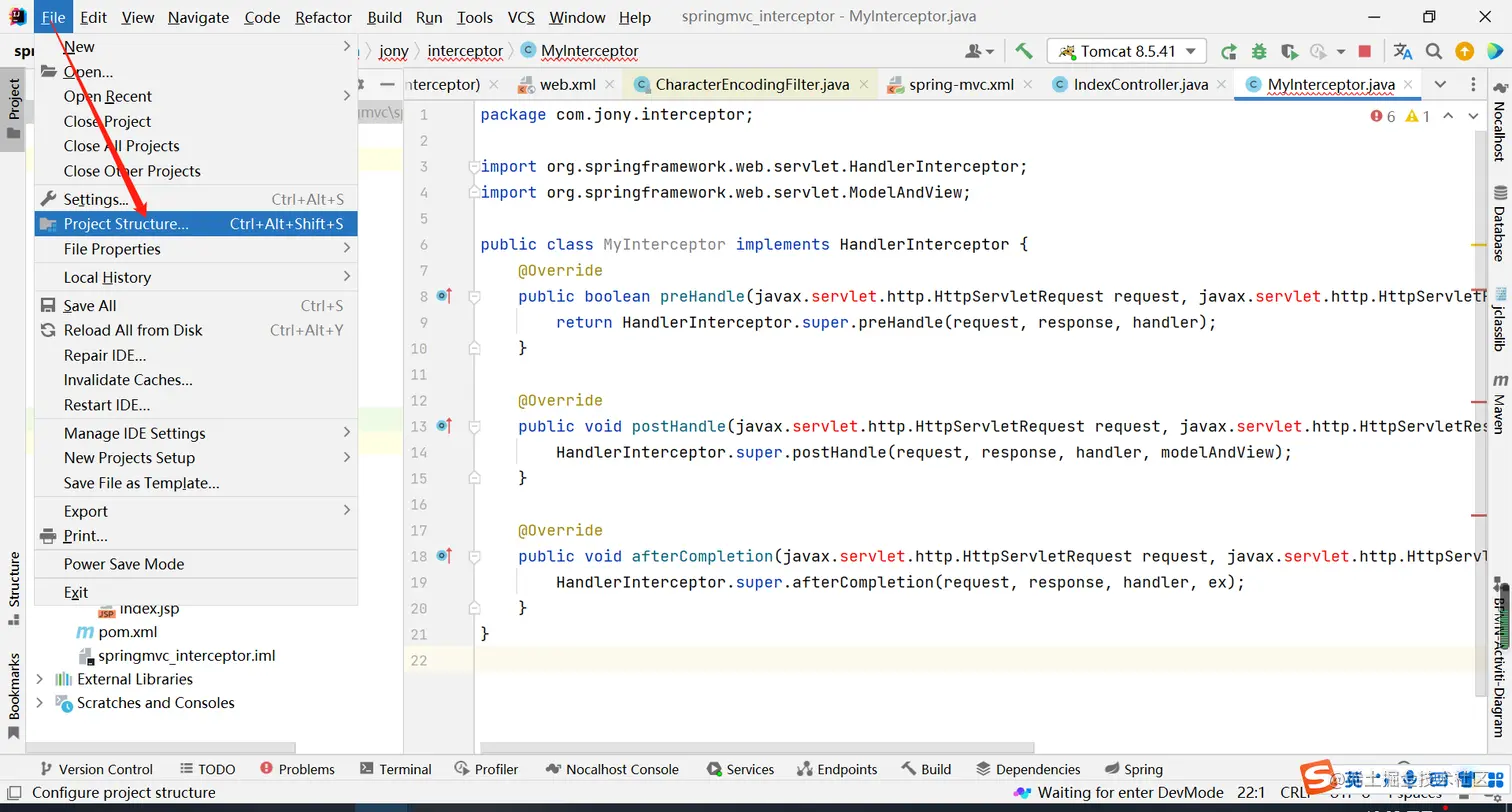Screen dimensions: 1512x812
Task: Open the Database side panel
Action: pyautogui.click(x=1500, y=223)
